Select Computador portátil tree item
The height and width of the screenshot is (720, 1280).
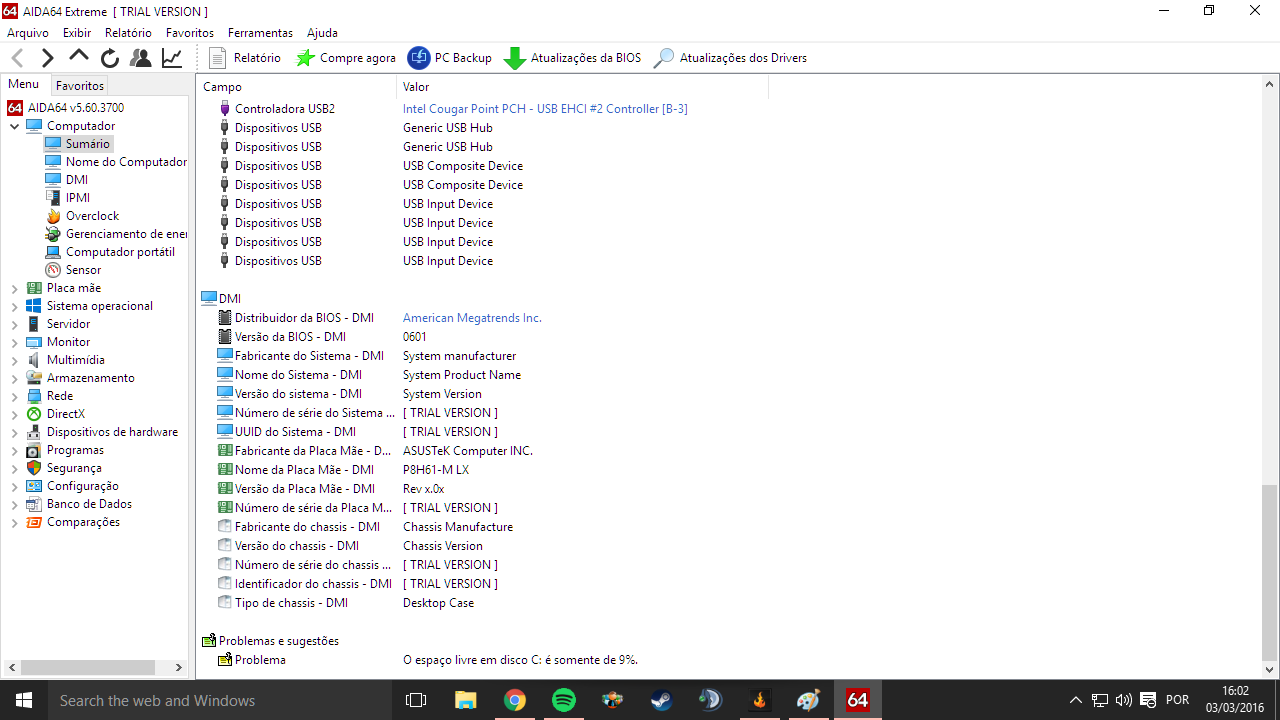pos(110,252)
